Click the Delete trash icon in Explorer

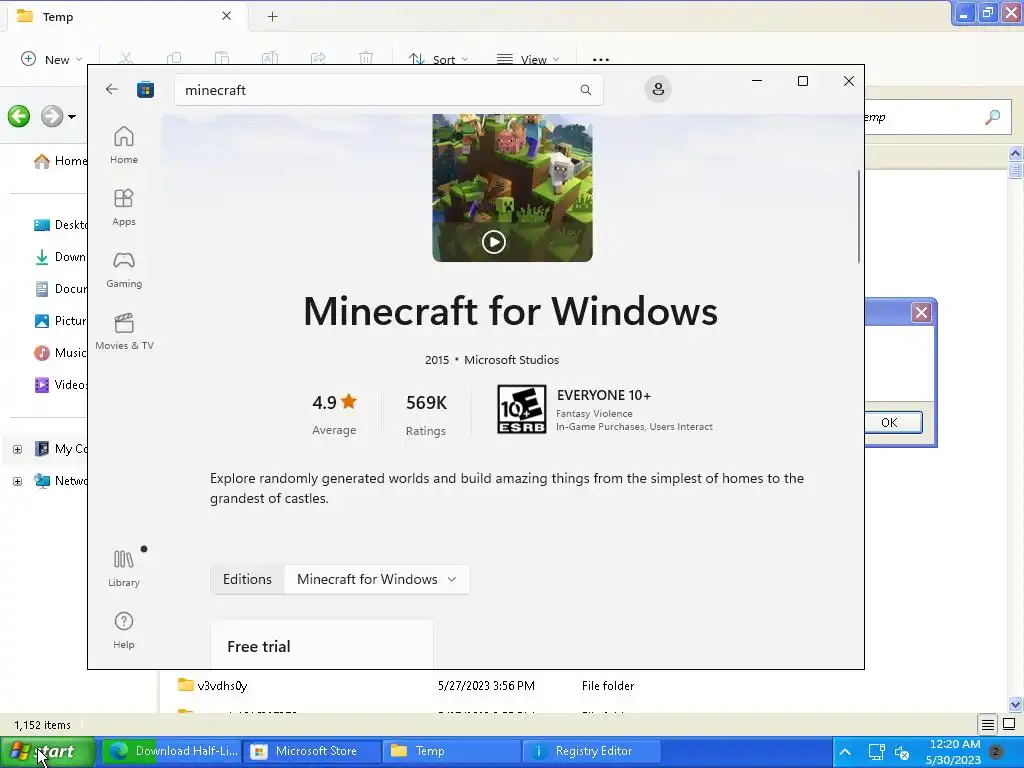366,58
